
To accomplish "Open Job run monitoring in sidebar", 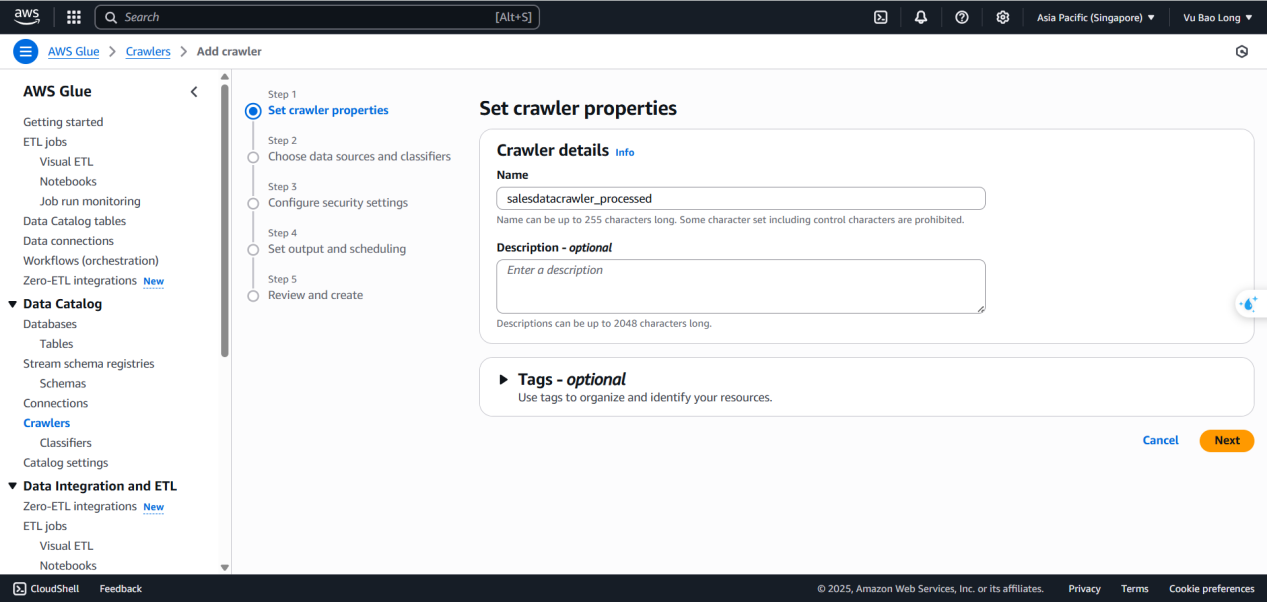I will 90,201.
